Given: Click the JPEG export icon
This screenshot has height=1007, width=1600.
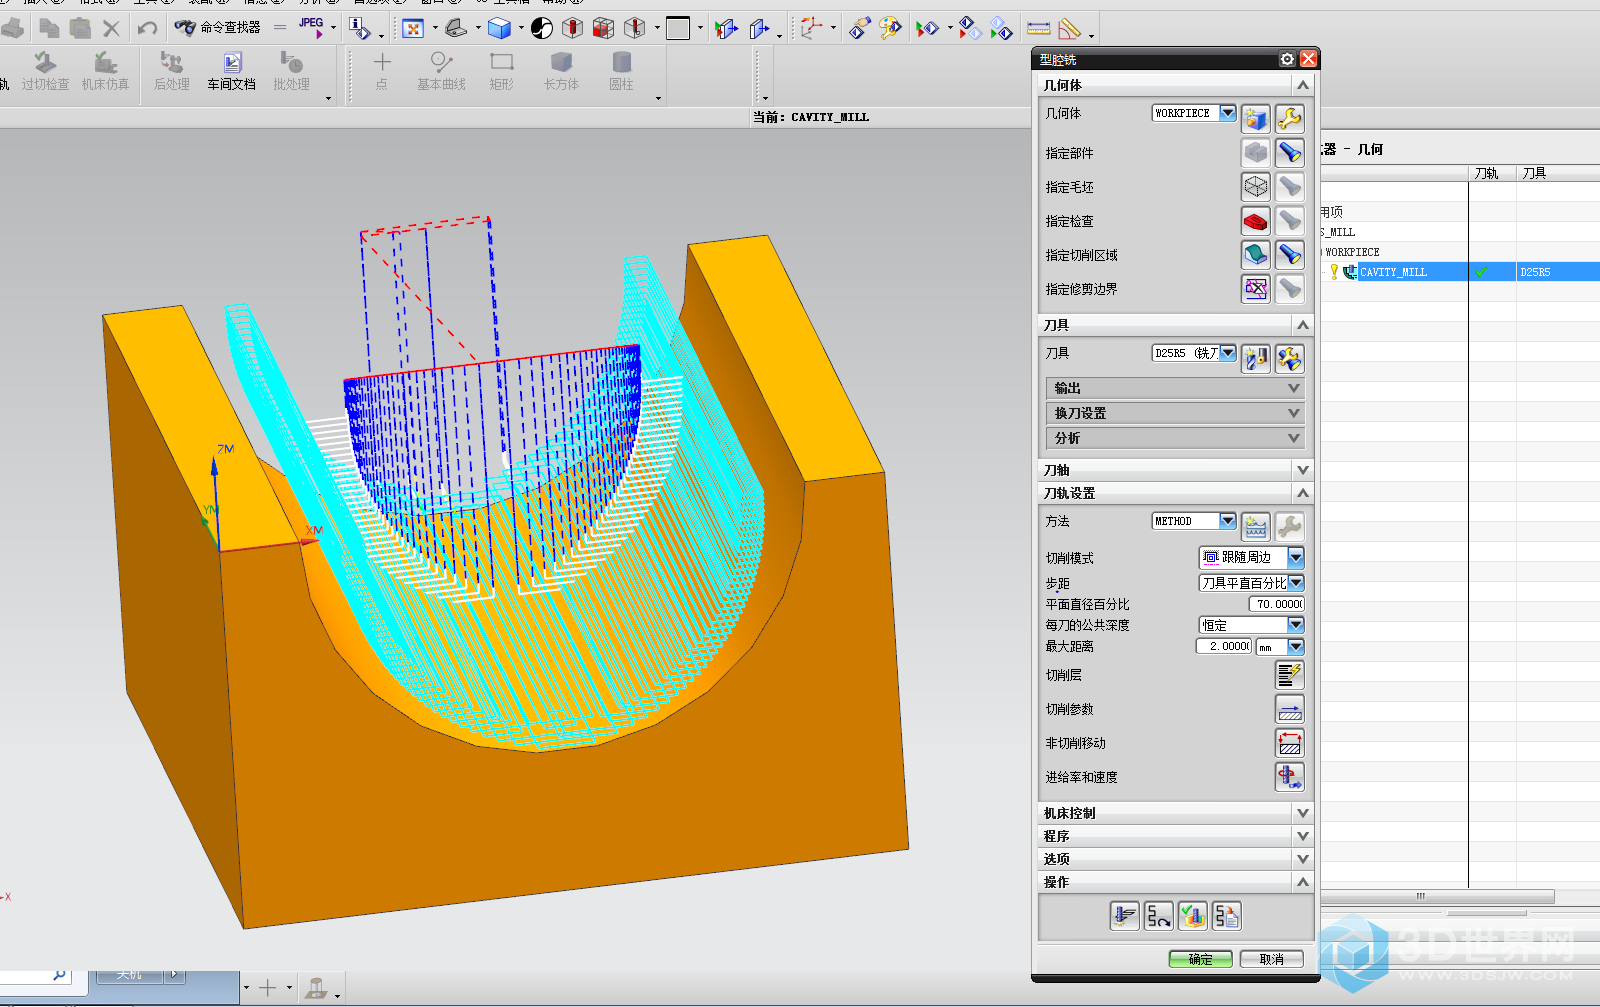Looking at the screenshot, I should pos(312,28).
